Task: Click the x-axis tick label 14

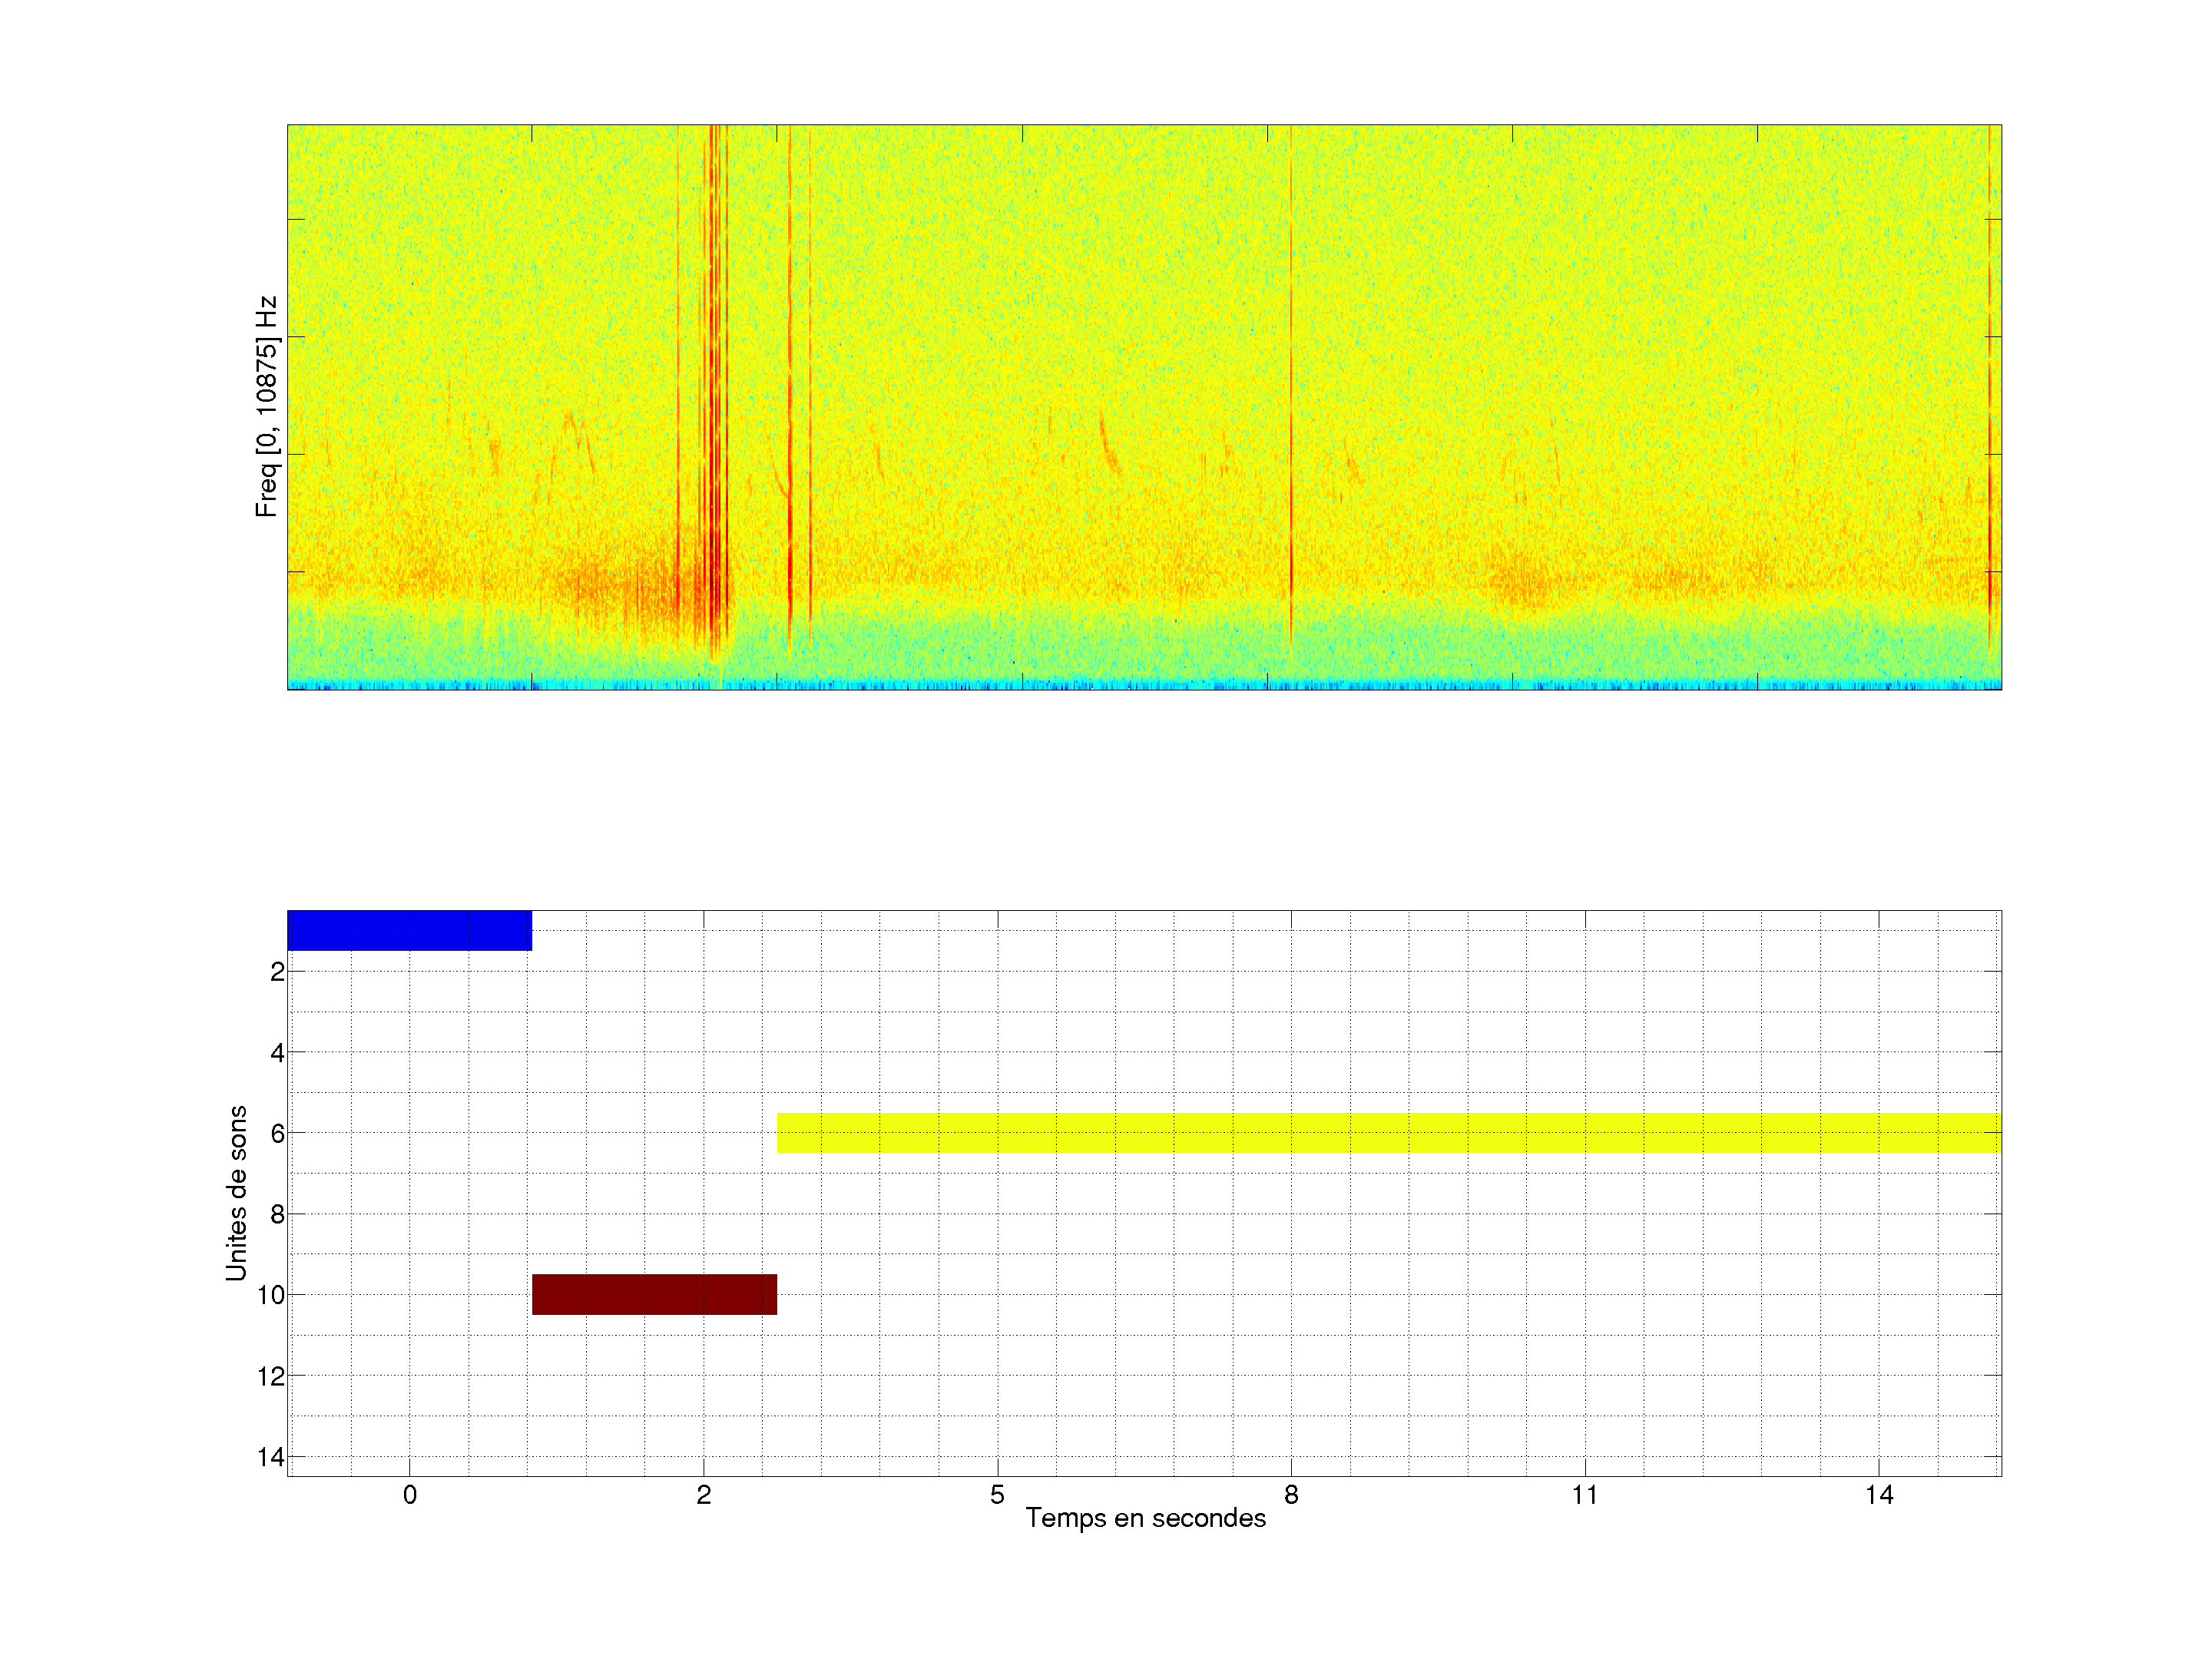Action: point(1878,1495)
